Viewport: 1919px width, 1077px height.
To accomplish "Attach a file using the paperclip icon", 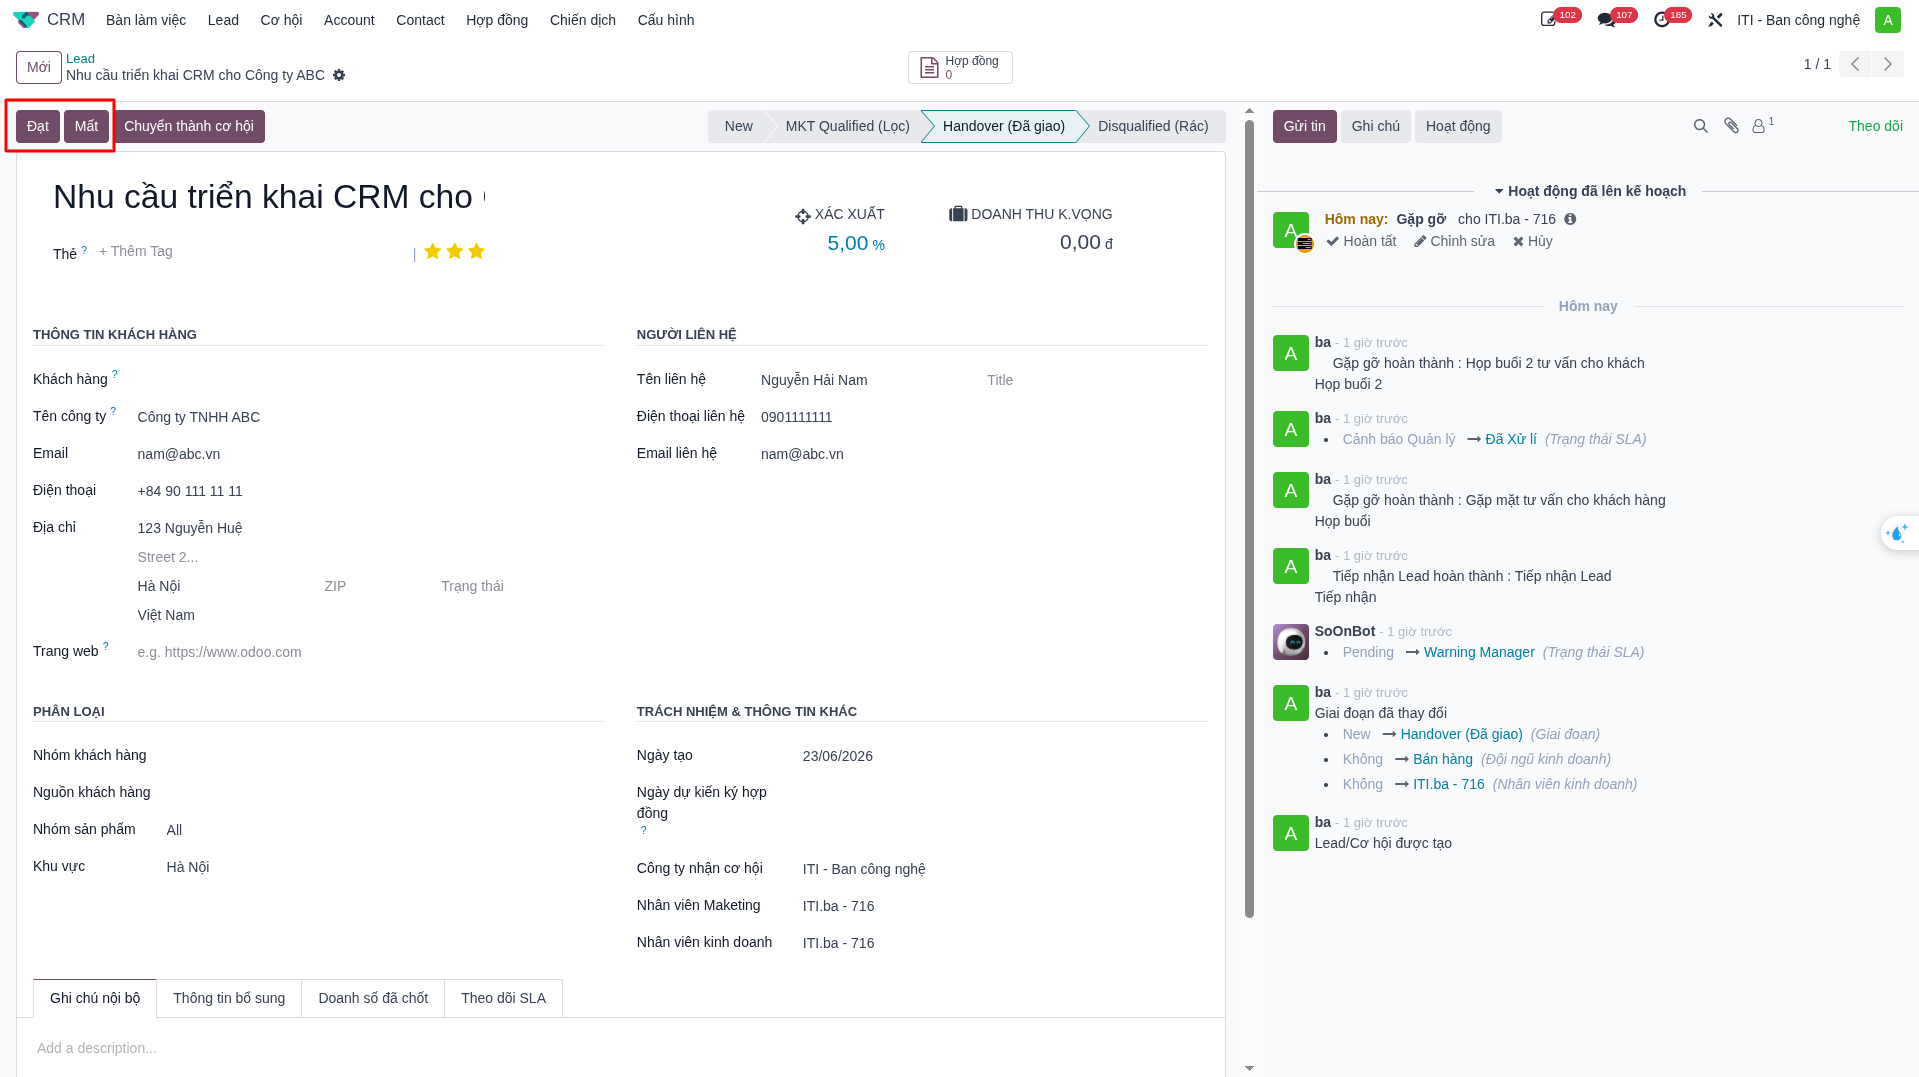I will (x=1731, y=126).
